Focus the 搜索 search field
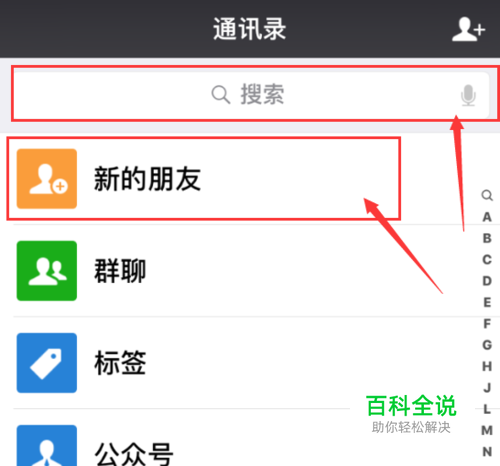This screenshot has width=500, height=466. (251, 95)
